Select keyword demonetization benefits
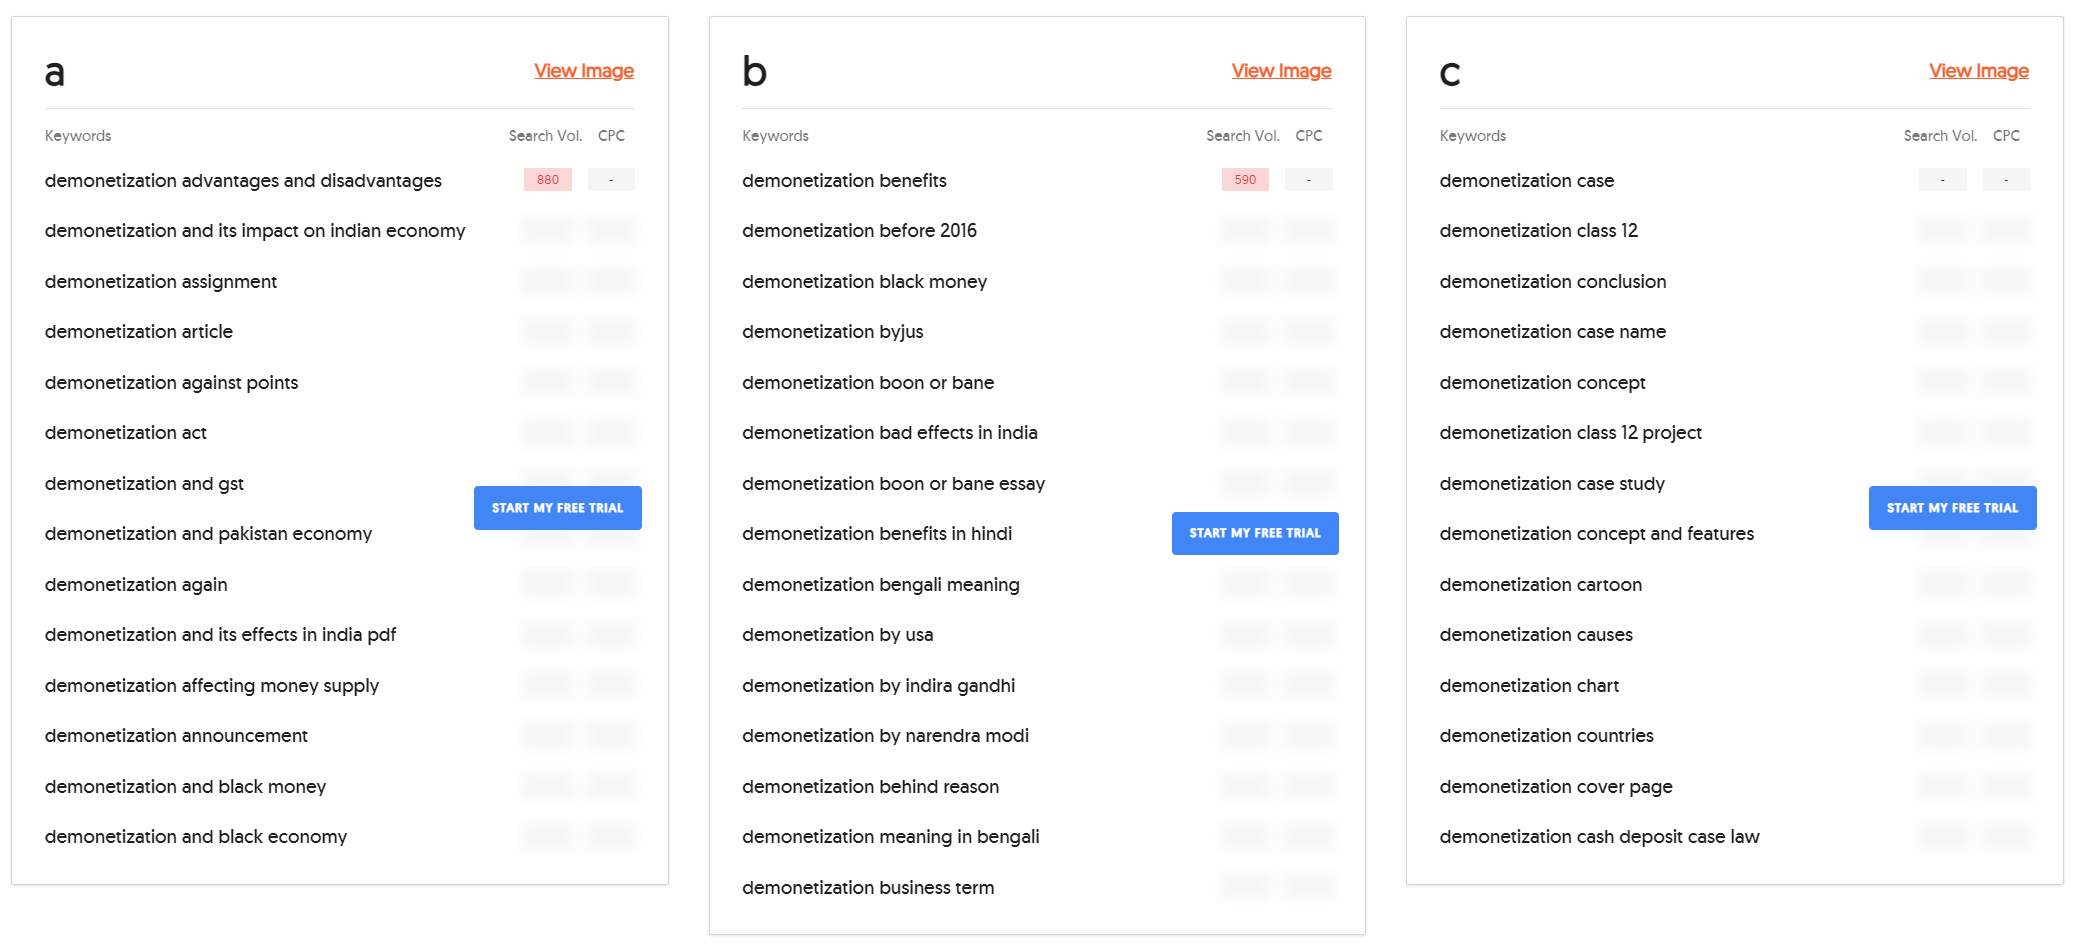Image resolution: width=2077 pixels, height=947 pixels. click(845, 180)
